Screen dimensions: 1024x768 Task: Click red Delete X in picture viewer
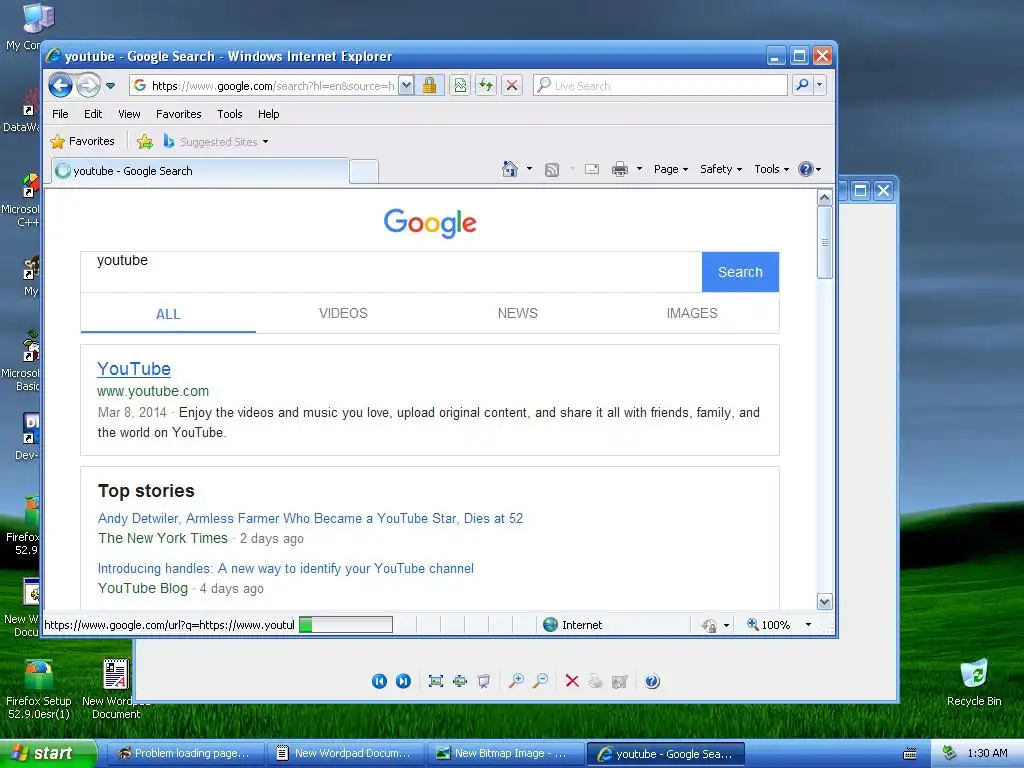point(572,681)
